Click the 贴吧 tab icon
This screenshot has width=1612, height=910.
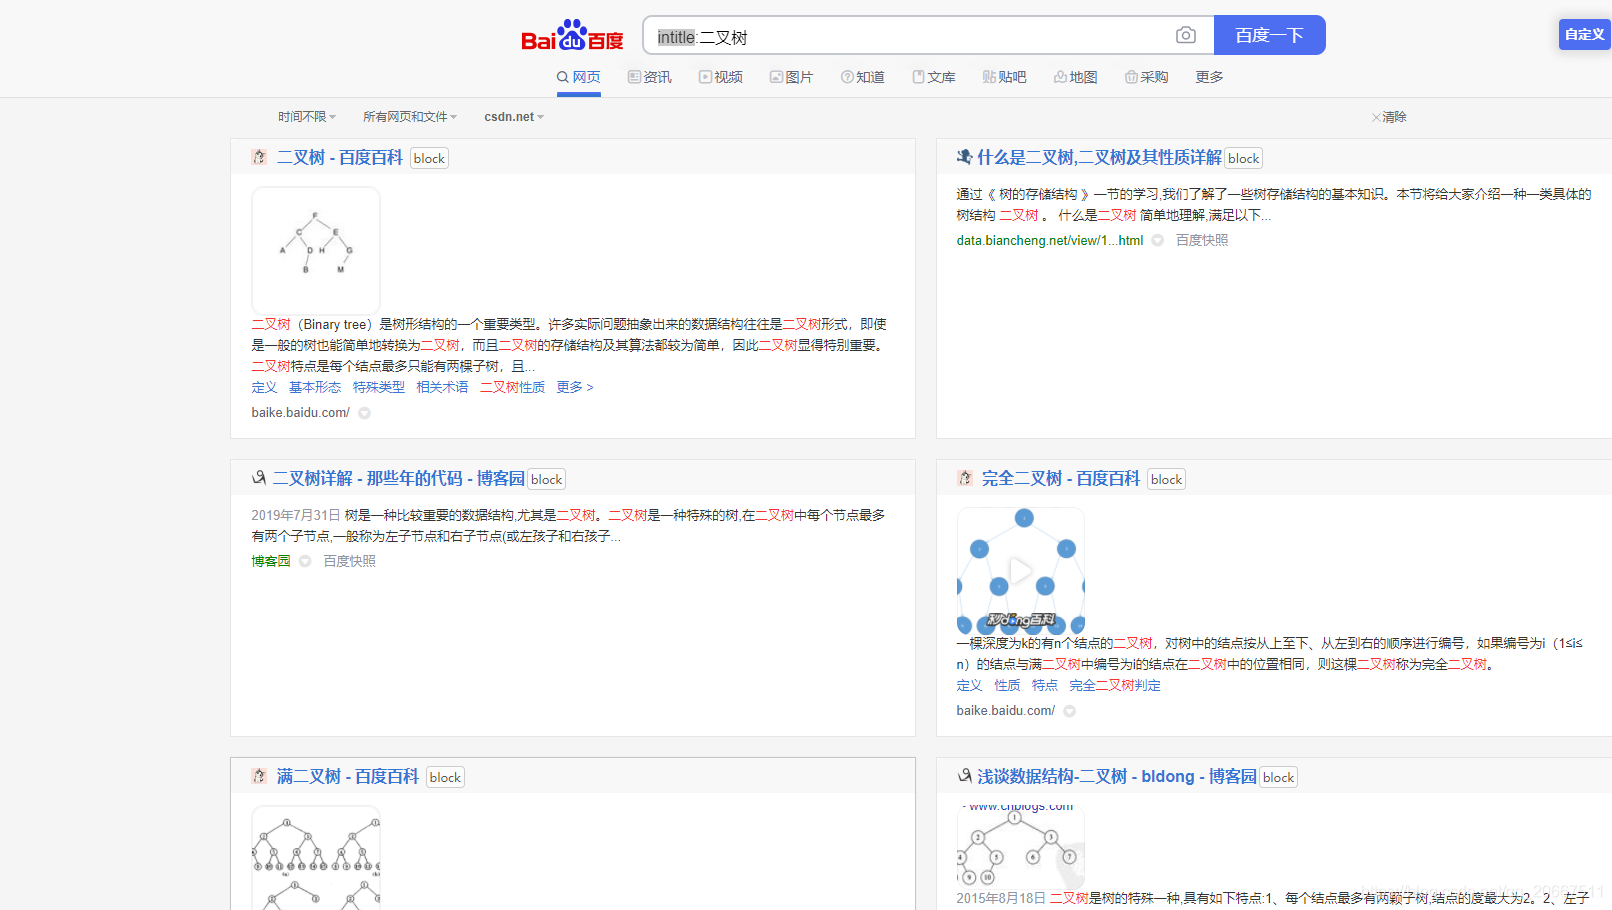click(x=989, y=77)
